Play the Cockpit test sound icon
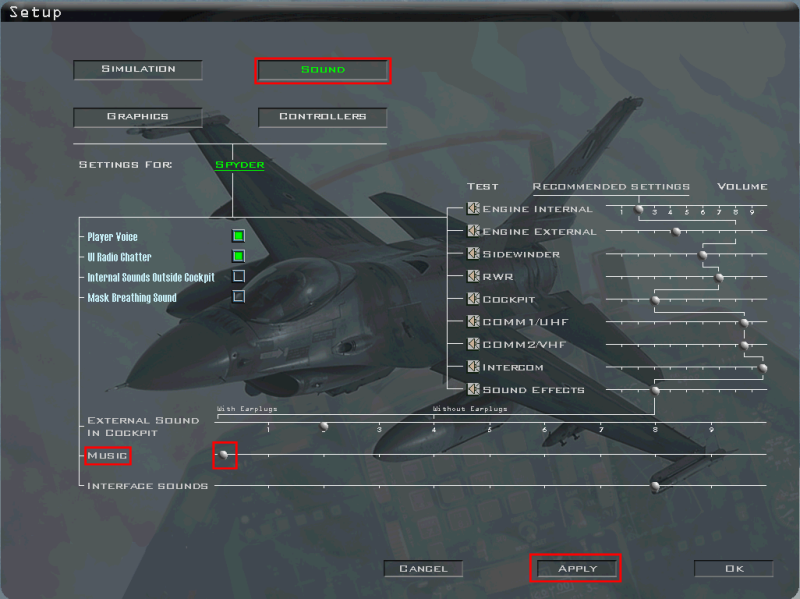This screenshot has width=800, height=599. (474, 299)
